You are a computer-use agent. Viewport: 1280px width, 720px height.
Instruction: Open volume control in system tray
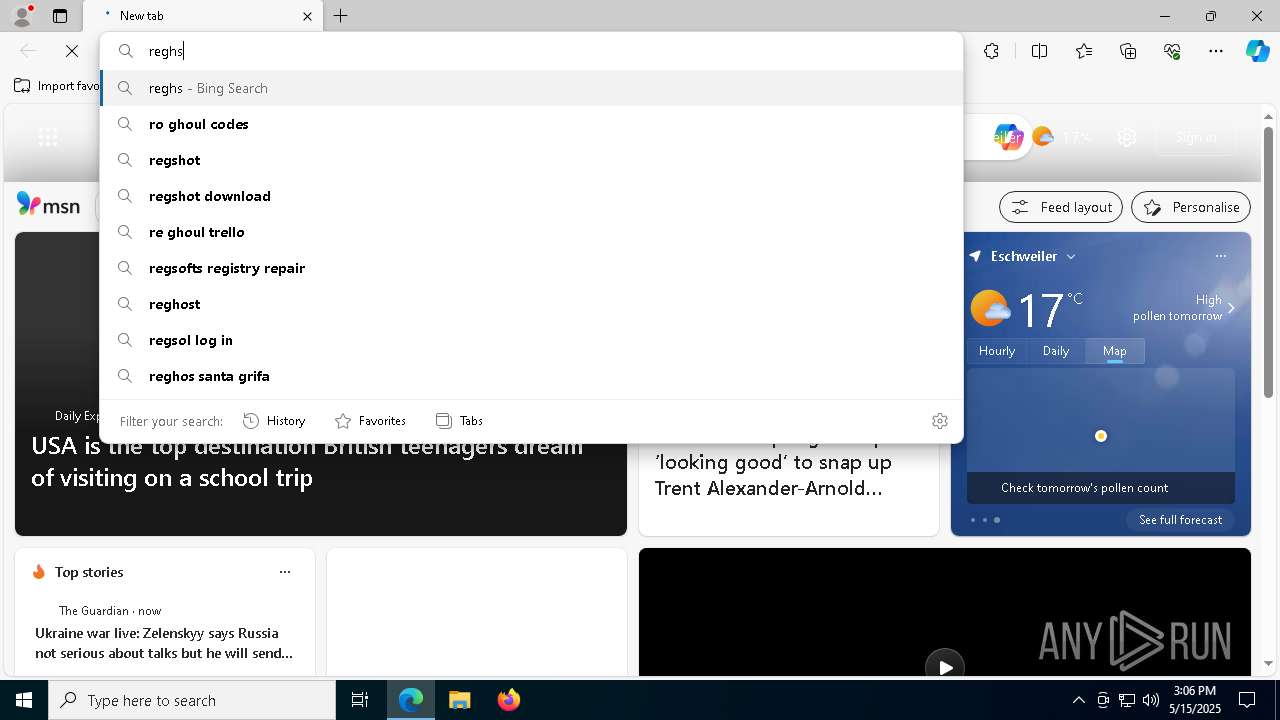pyautogui.click(x=1150, y=700)
